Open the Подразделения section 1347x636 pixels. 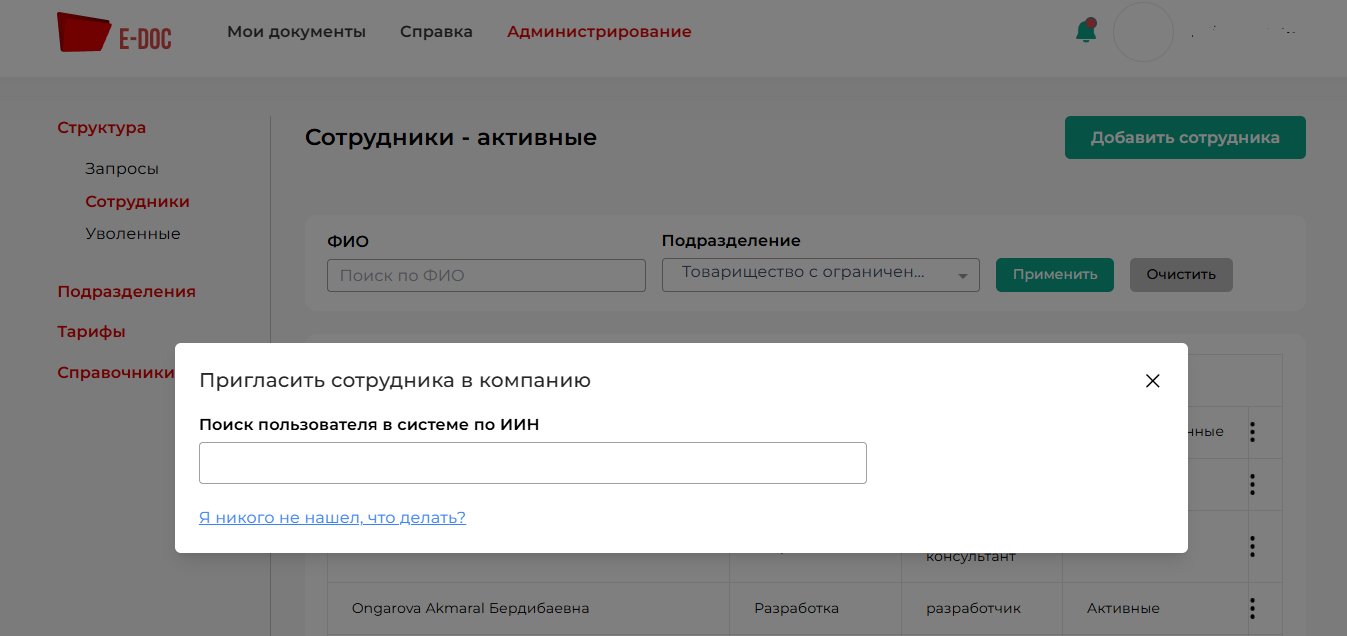[x=126, y=292]
